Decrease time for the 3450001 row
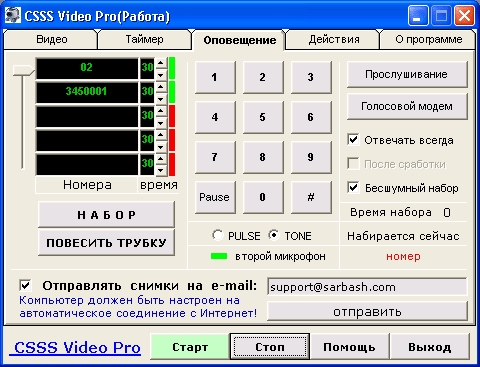The width and height of the screenshot is (480, 367). [x=161, y=99]
